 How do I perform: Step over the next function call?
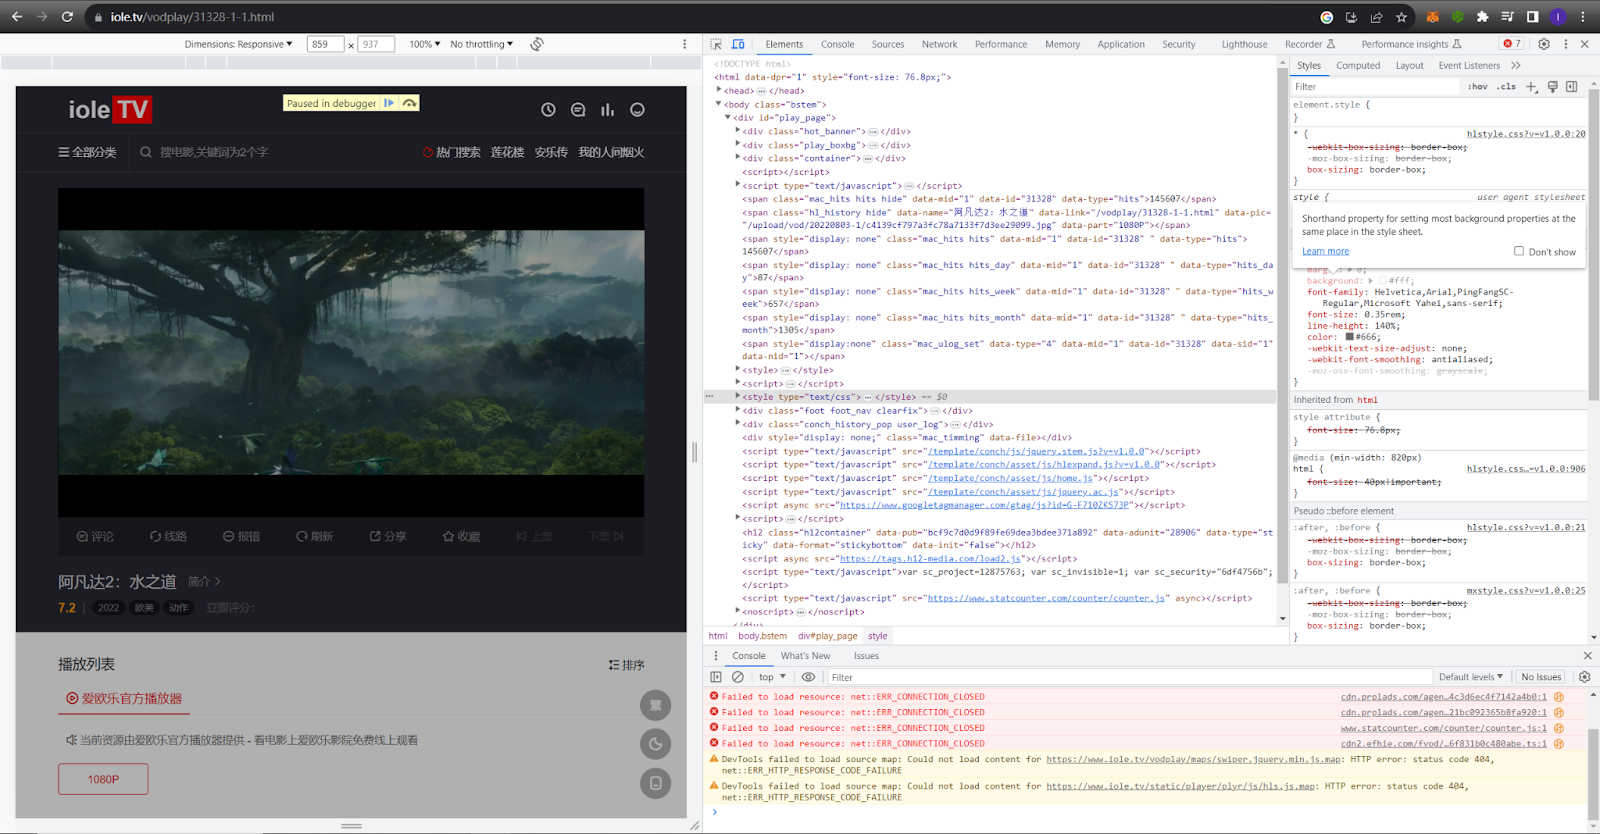coord(410,103)
